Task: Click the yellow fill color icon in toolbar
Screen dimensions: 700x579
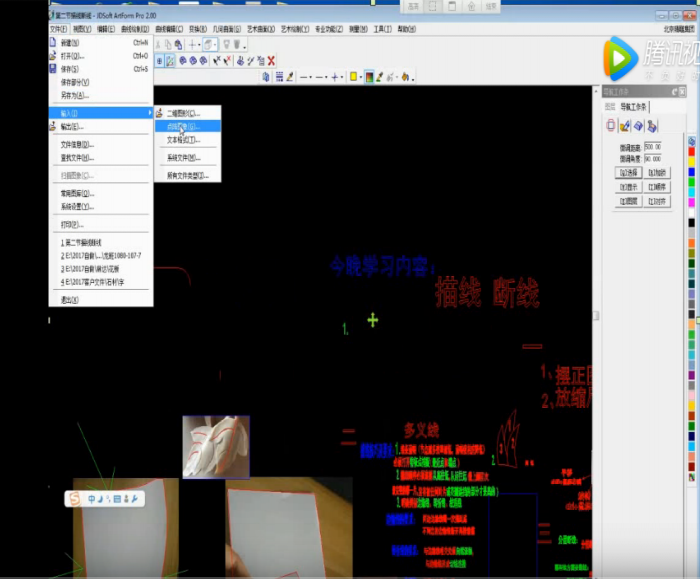Action: (354, 77)
